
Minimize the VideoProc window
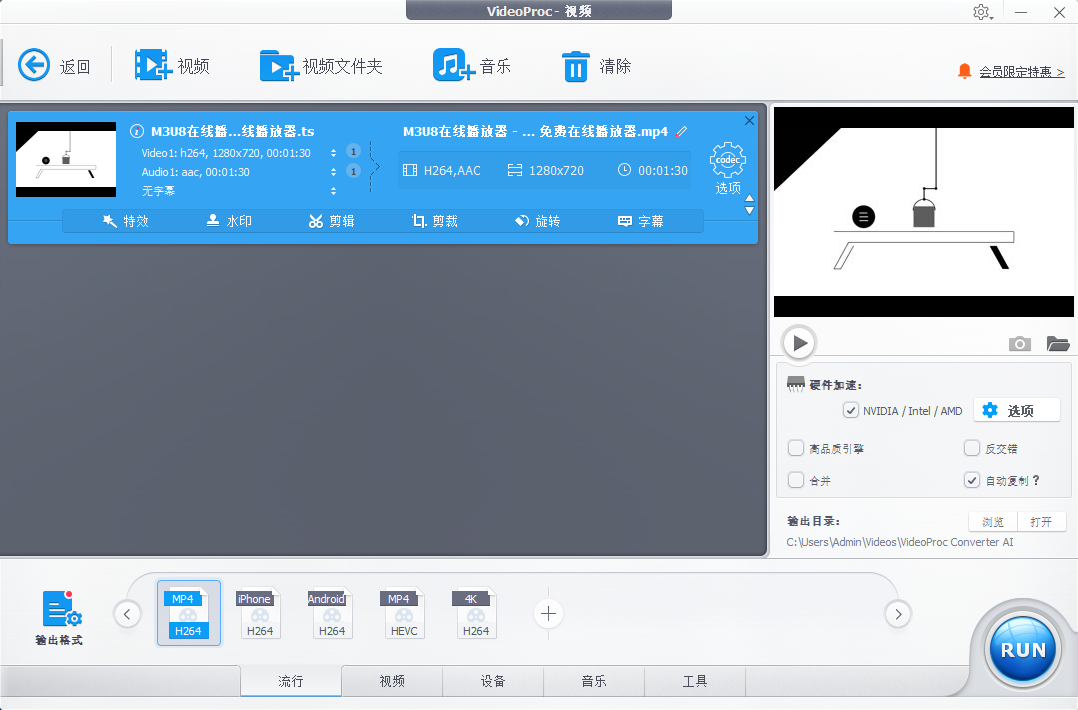point(1021,12)
